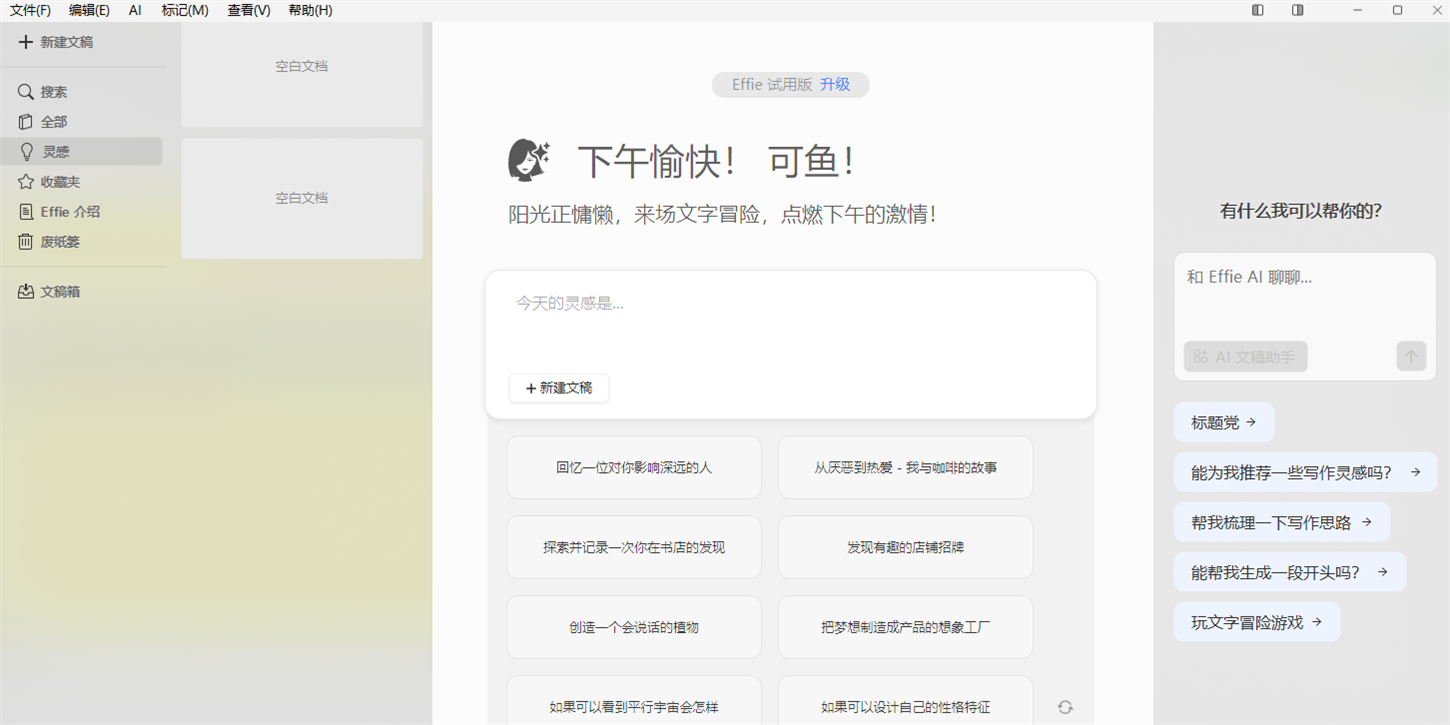Image resolution: width=1450 pixels, height=725 pixels.
Task: Create a new document with the 新建文稿 plus icon
Action: [x=24, y=42]
